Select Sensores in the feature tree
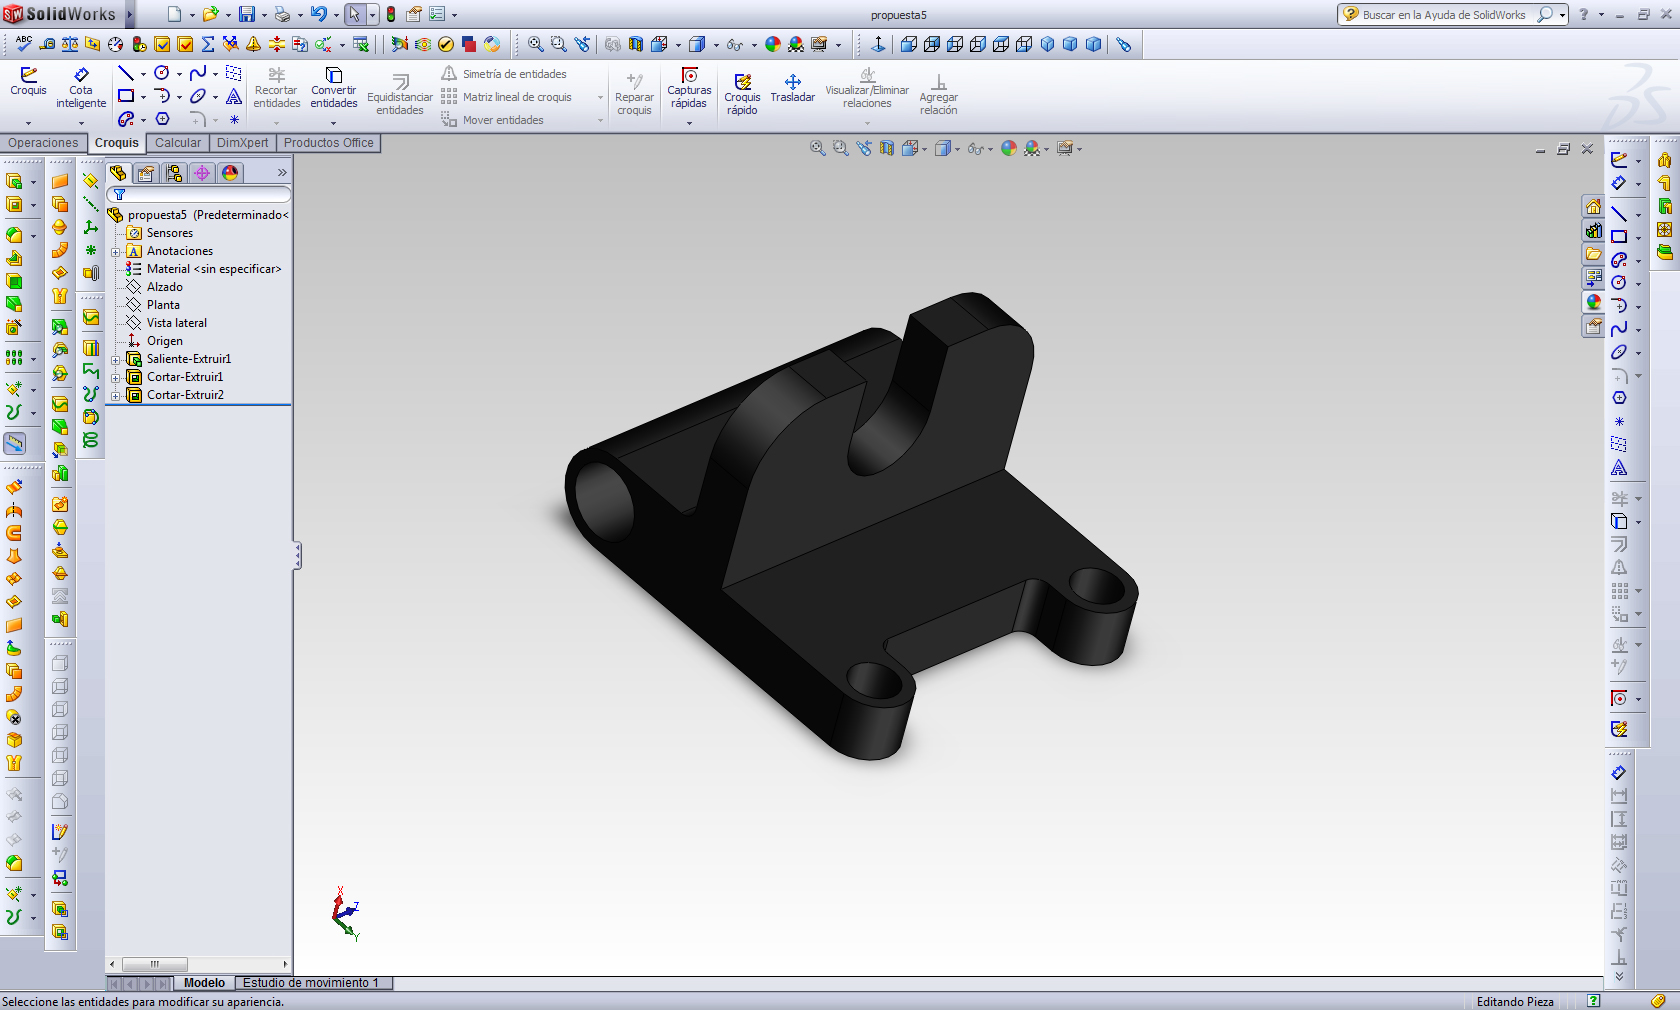The height and width of the screenshot is (1010, 1680). tap(170, 233)
